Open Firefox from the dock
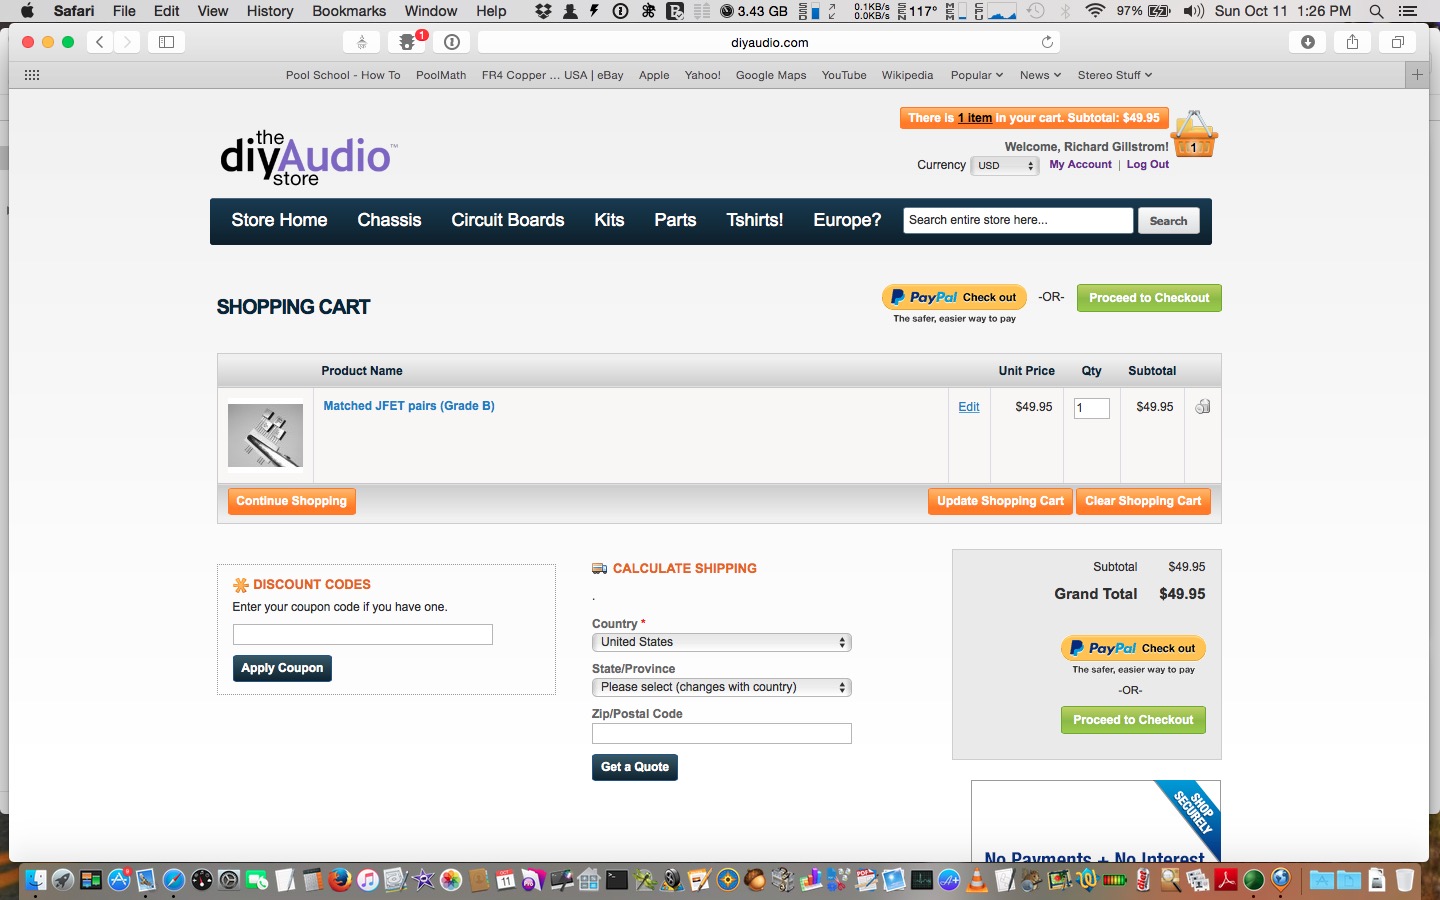This screenshot has width=1440, height=900. tap(340, 880)
